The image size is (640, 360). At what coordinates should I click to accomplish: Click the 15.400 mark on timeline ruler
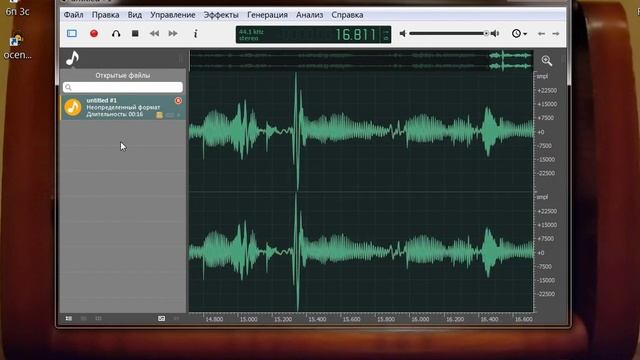point(317,319)
